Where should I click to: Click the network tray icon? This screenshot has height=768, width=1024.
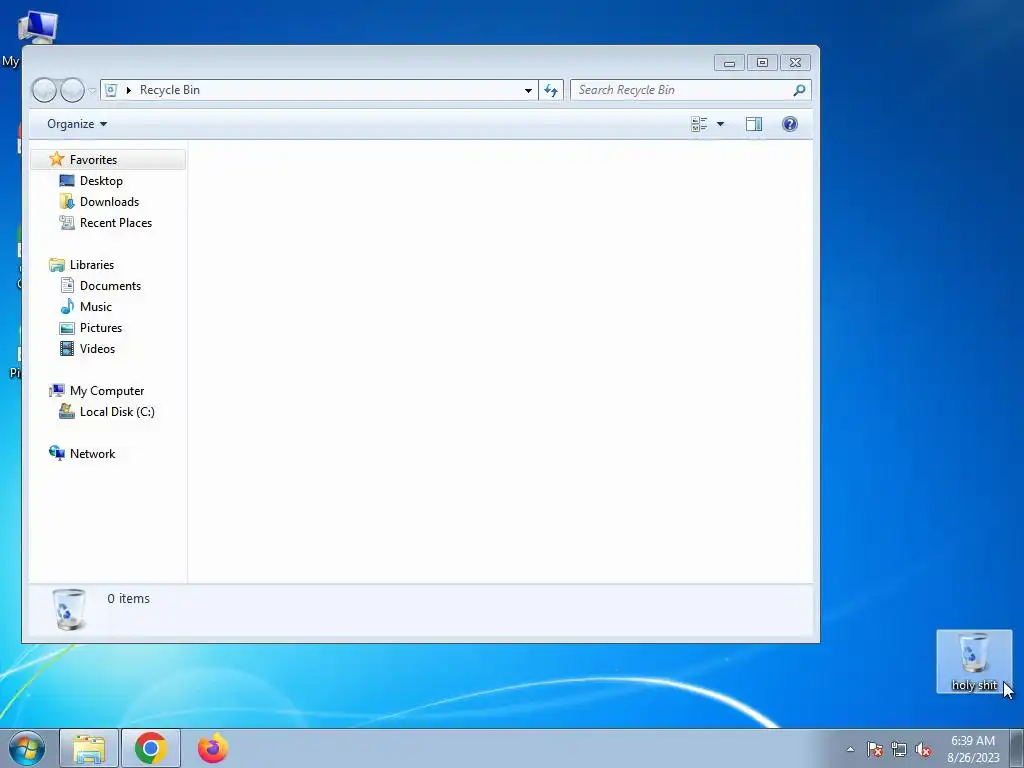click(899, 749)
